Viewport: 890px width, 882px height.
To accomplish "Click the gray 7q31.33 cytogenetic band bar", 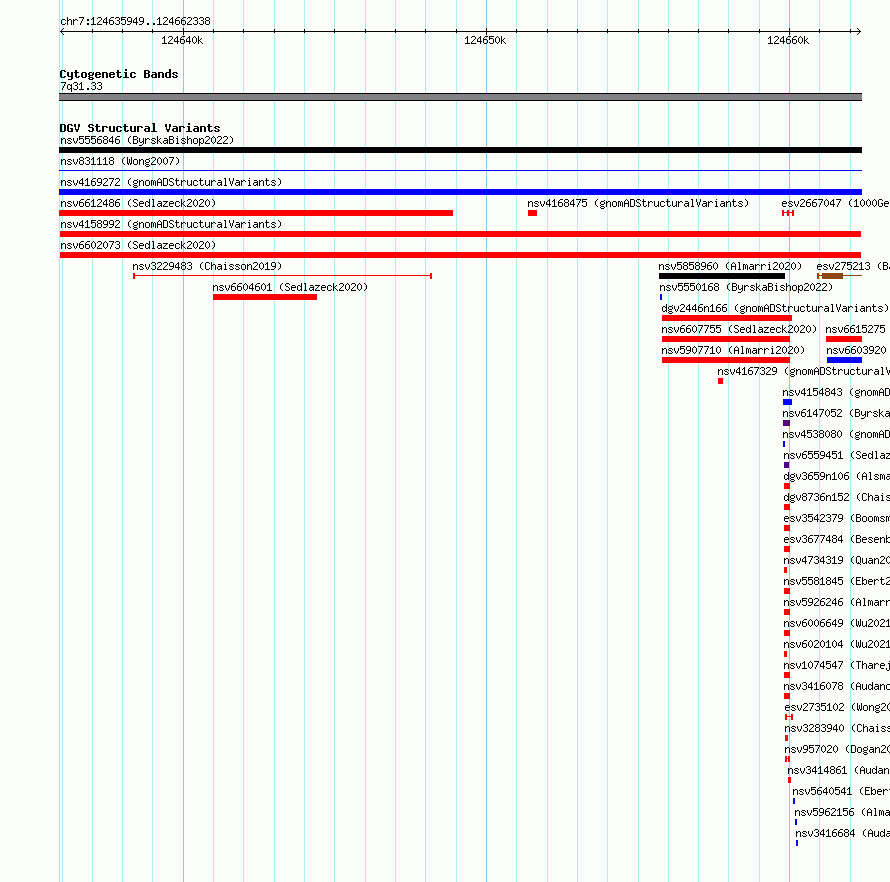I will (460, 97).
